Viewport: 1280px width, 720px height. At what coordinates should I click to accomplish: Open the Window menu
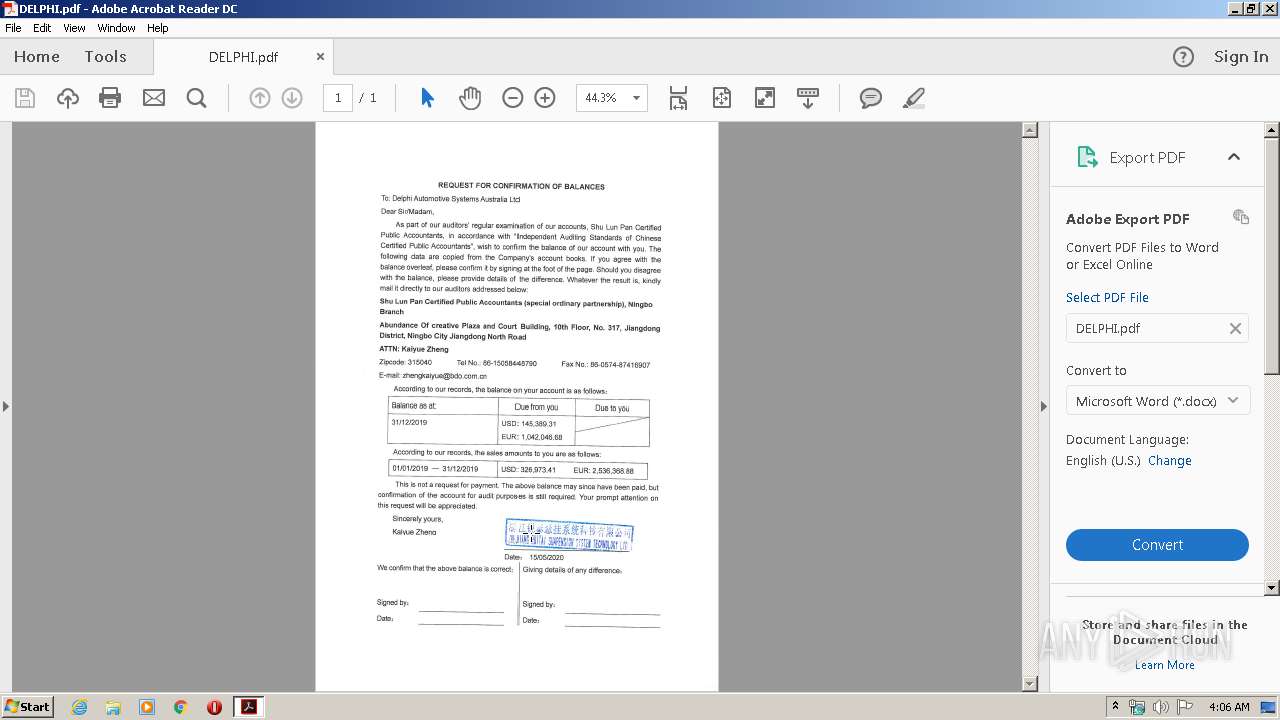(x=116, y=28)
